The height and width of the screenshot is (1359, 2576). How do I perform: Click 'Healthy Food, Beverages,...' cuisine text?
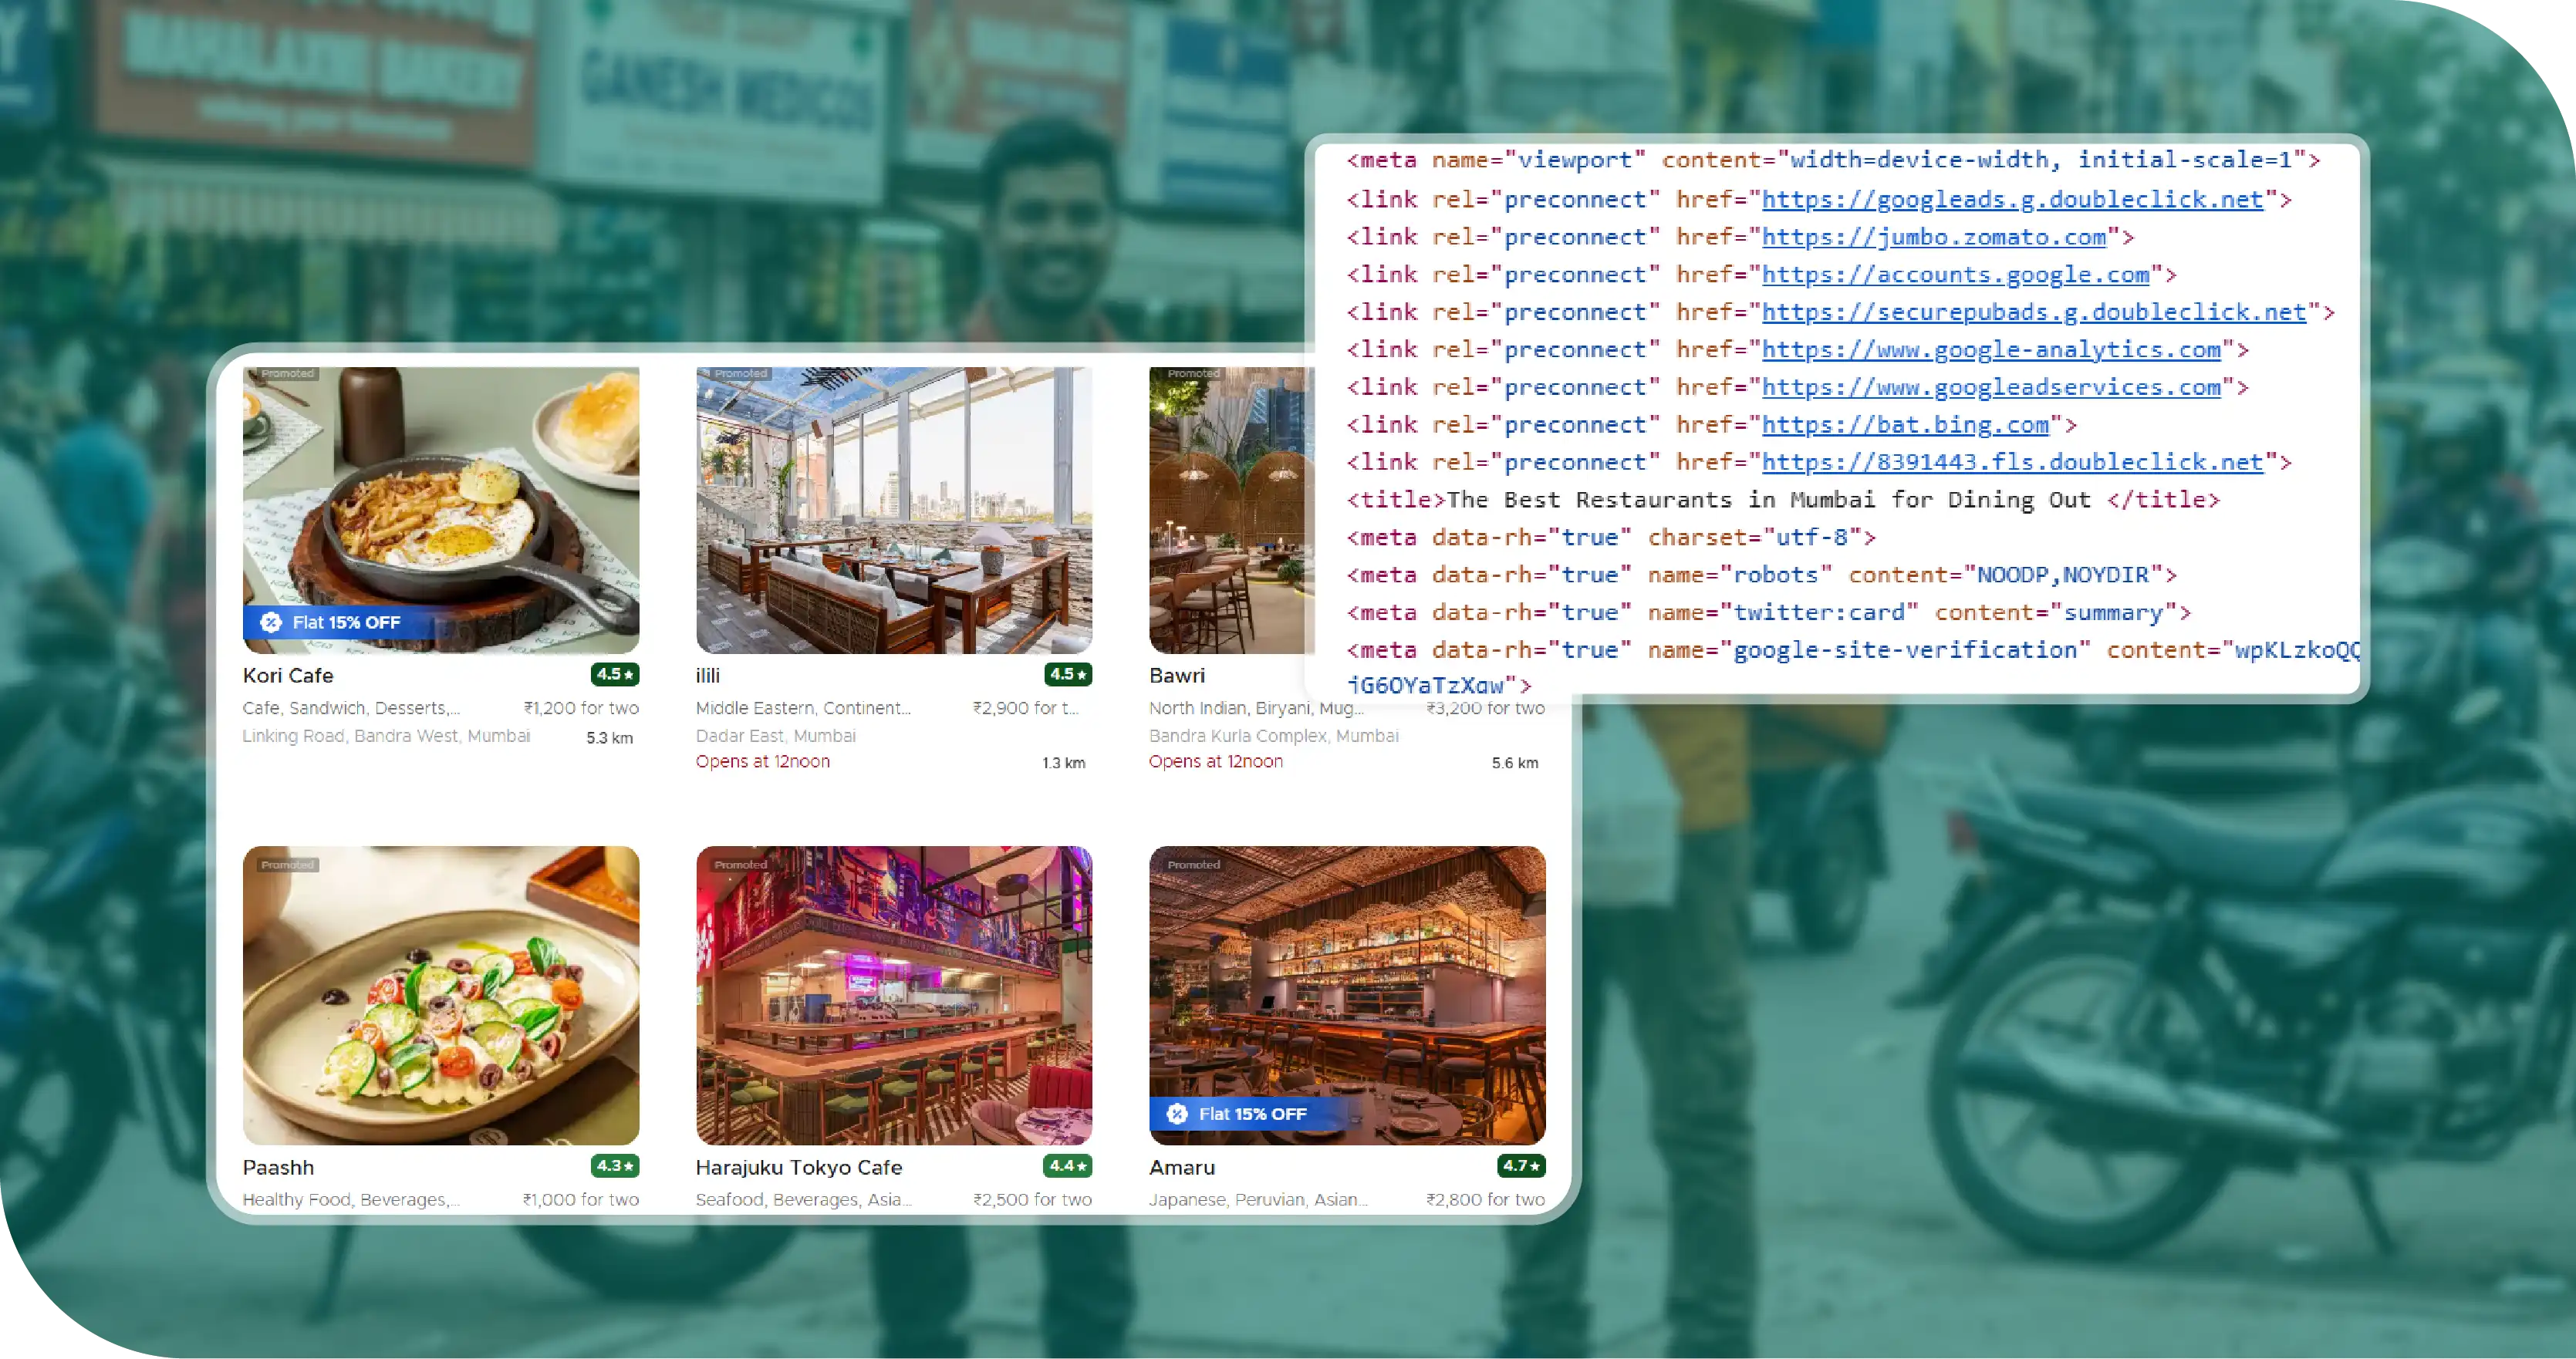point(351,1200)
